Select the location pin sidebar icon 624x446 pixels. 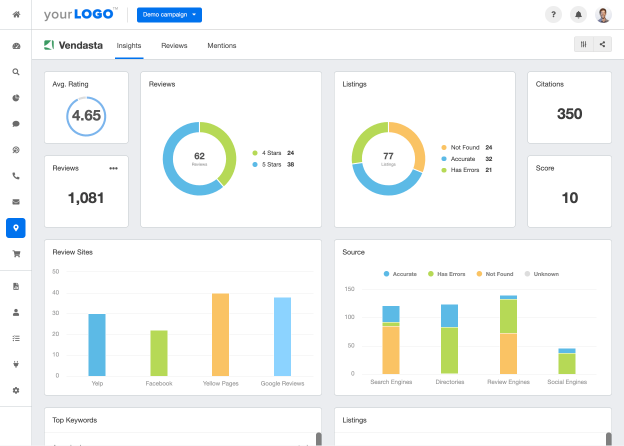(x=16, y=228)
